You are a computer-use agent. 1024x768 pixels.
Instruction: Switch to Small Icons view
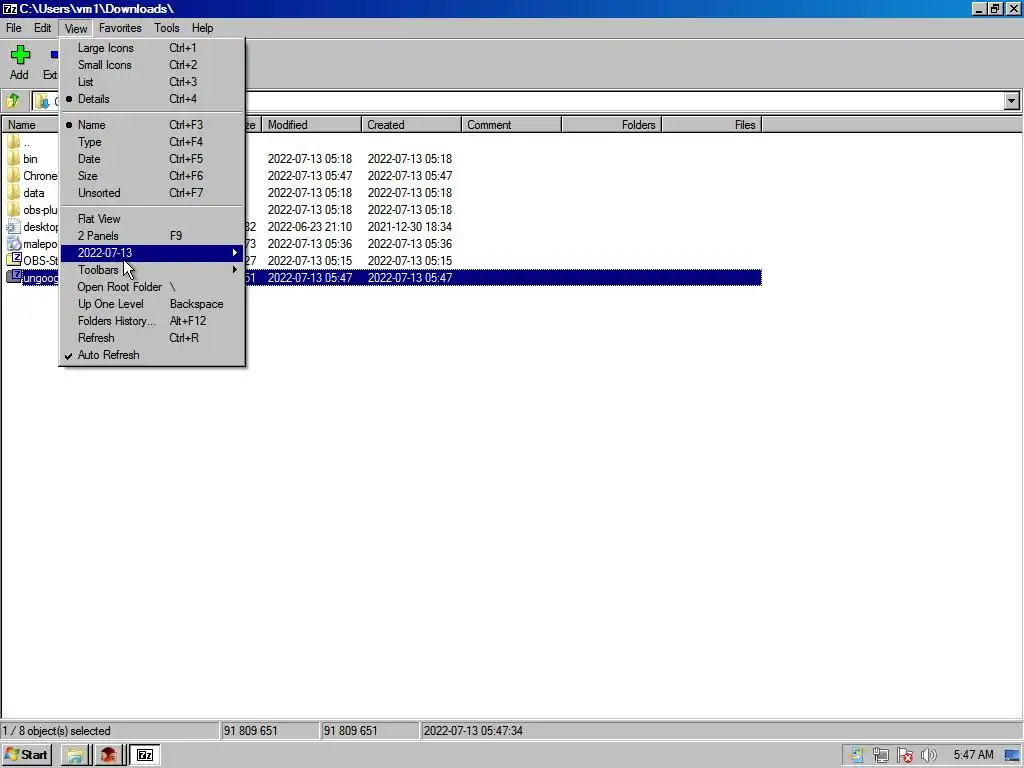(152, 65)
